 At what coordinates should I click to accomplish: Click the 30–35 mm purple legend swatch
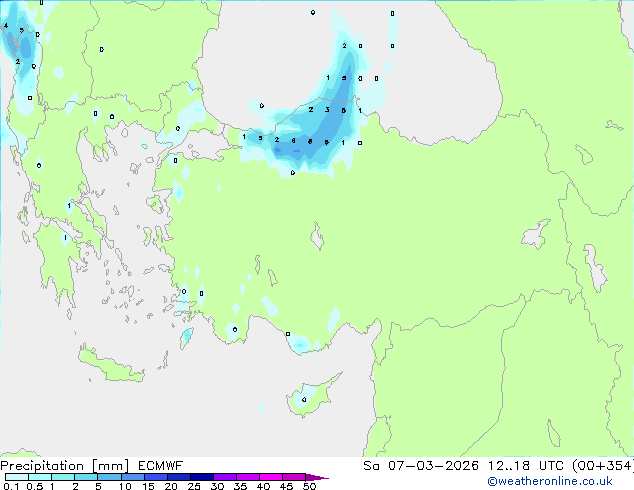click(224, 477)
